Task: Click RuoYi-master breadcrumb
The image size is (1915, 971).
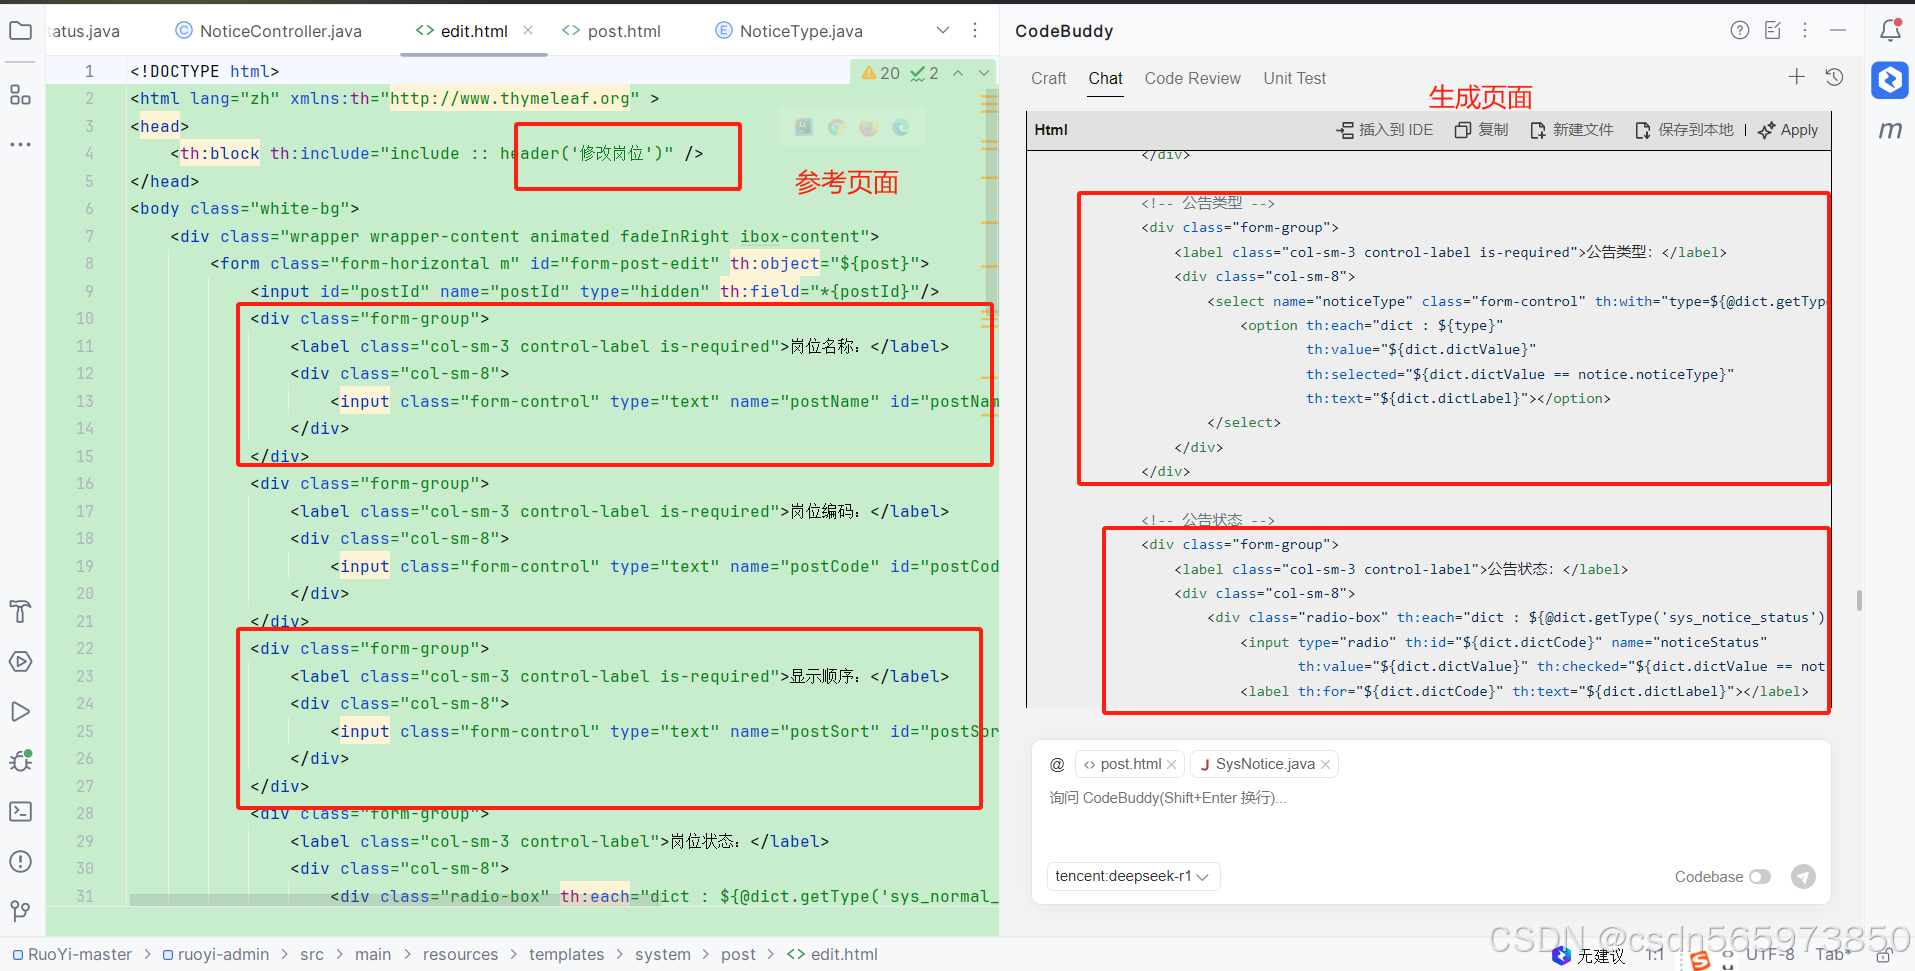Action: [x=72, y=955]
